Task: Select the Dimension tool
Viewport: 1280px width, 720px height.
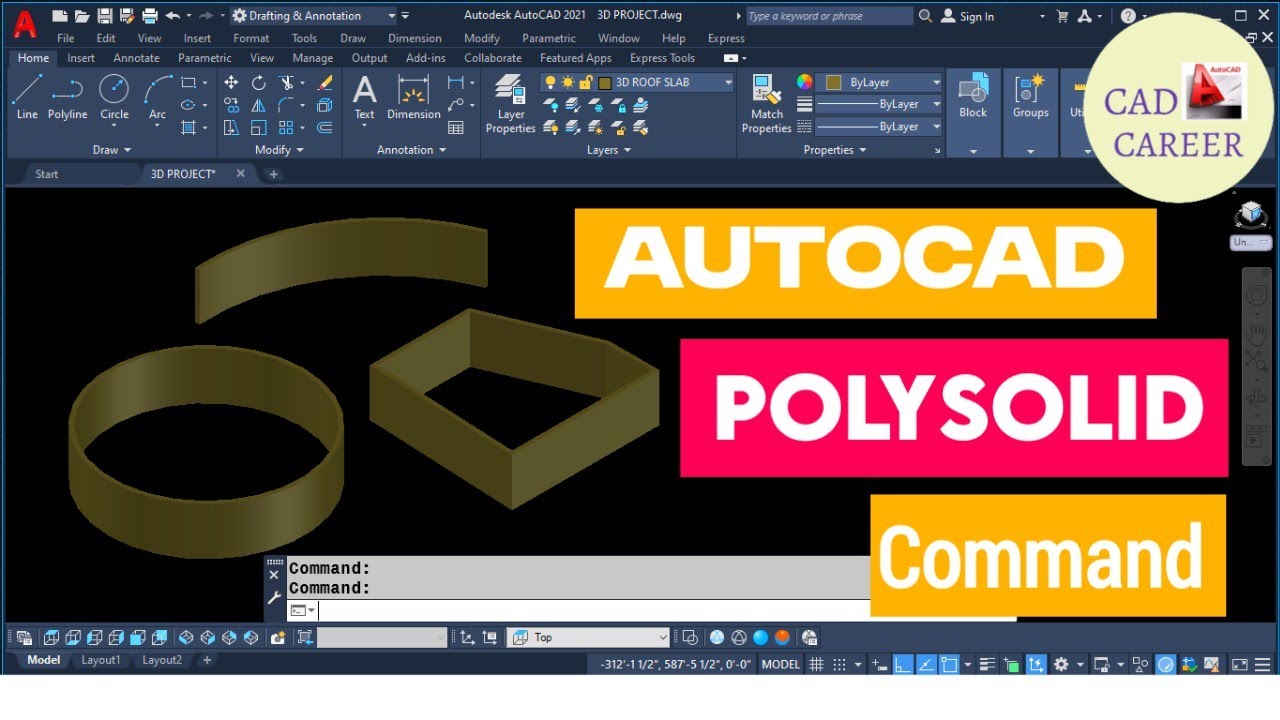Action: (x=414, y=97)
